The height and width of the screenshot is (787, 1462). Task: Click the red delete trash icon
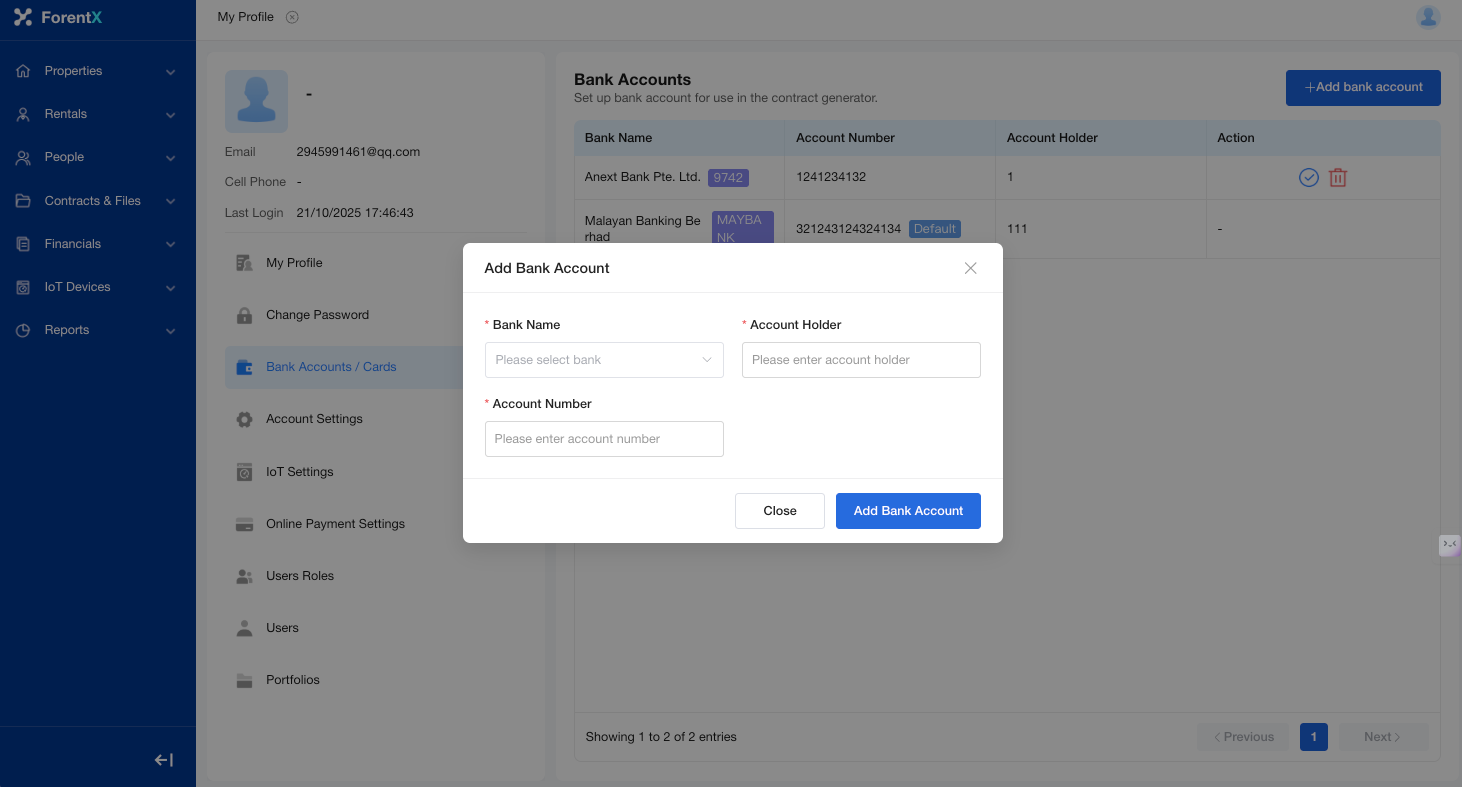click(1337, 178)
